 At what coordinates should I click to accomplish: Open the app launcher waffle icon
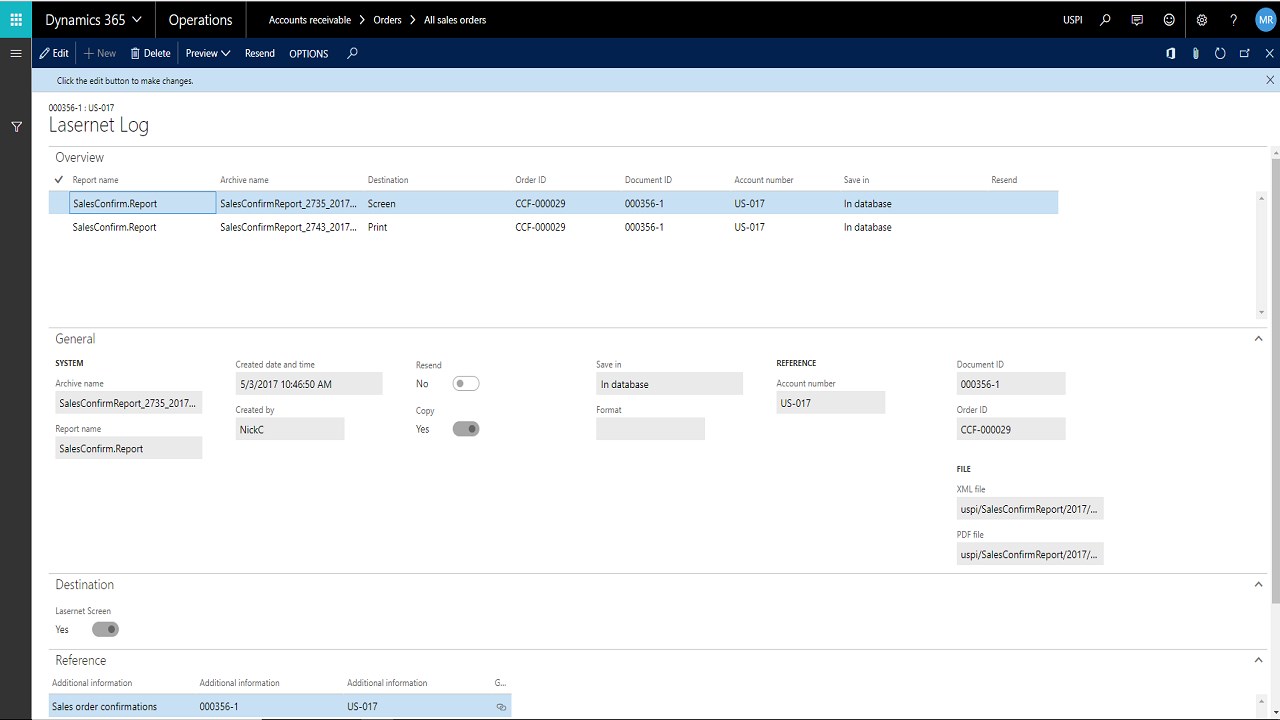(x=16, y=19)
